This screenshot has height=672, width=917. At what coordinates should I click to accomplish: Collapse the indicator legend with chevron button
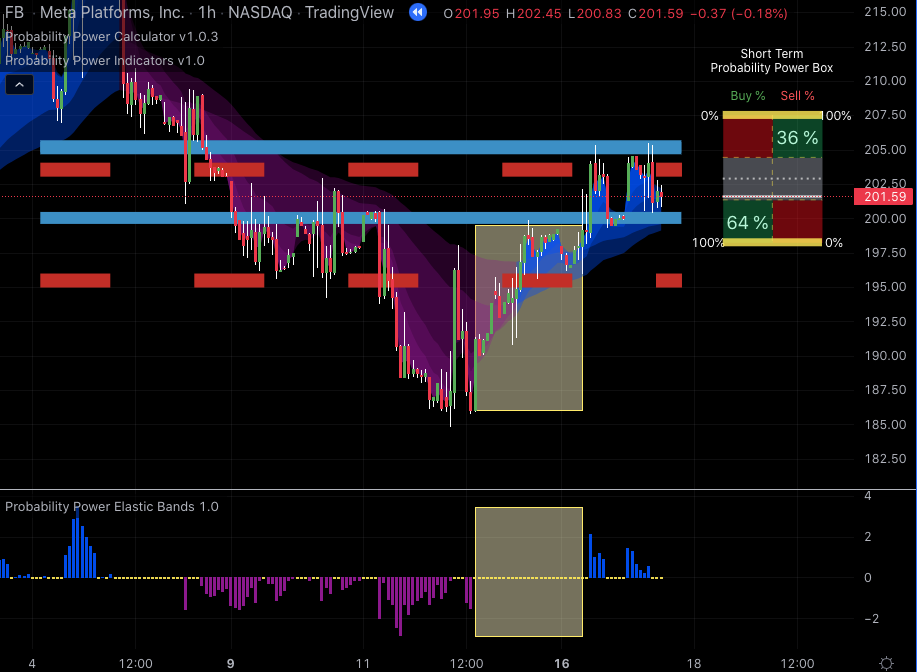20,86
